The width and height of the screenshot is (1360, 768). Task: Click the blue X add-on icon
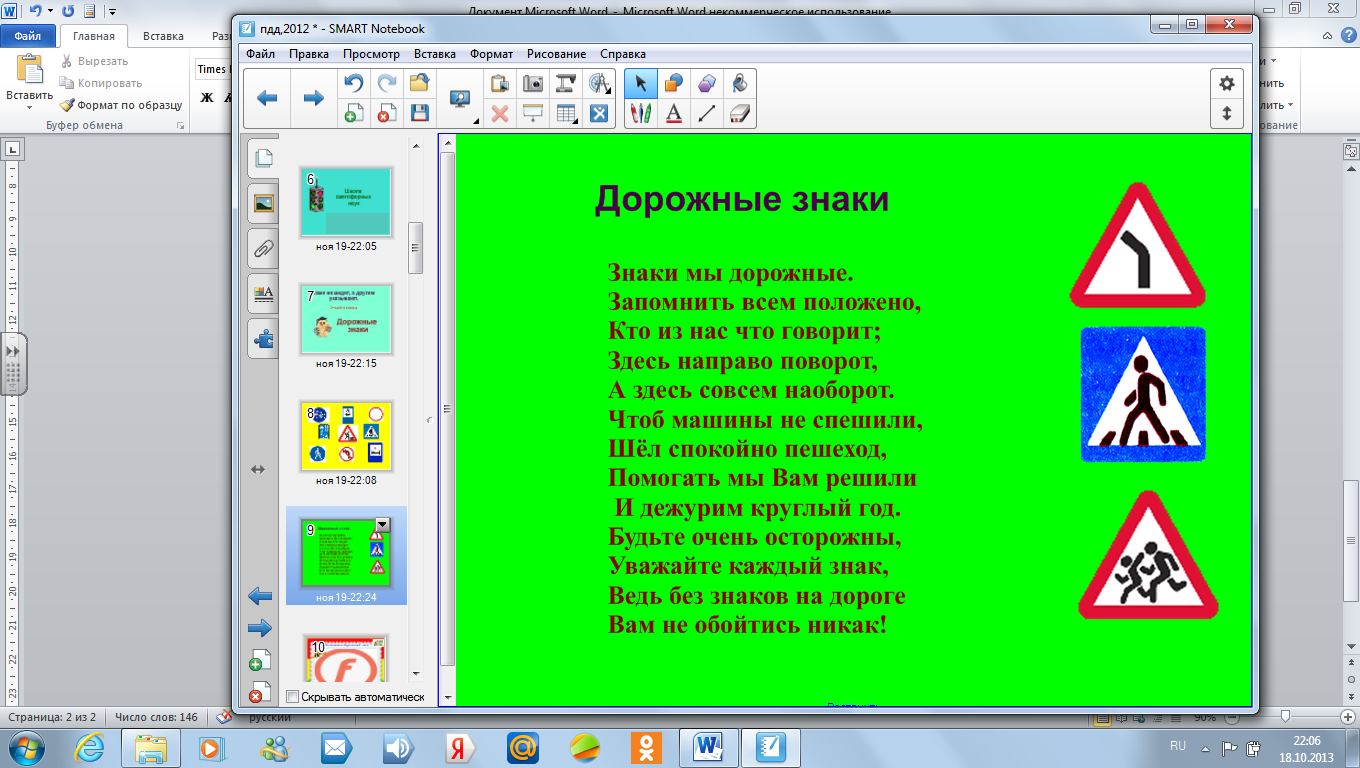[599, 113]
